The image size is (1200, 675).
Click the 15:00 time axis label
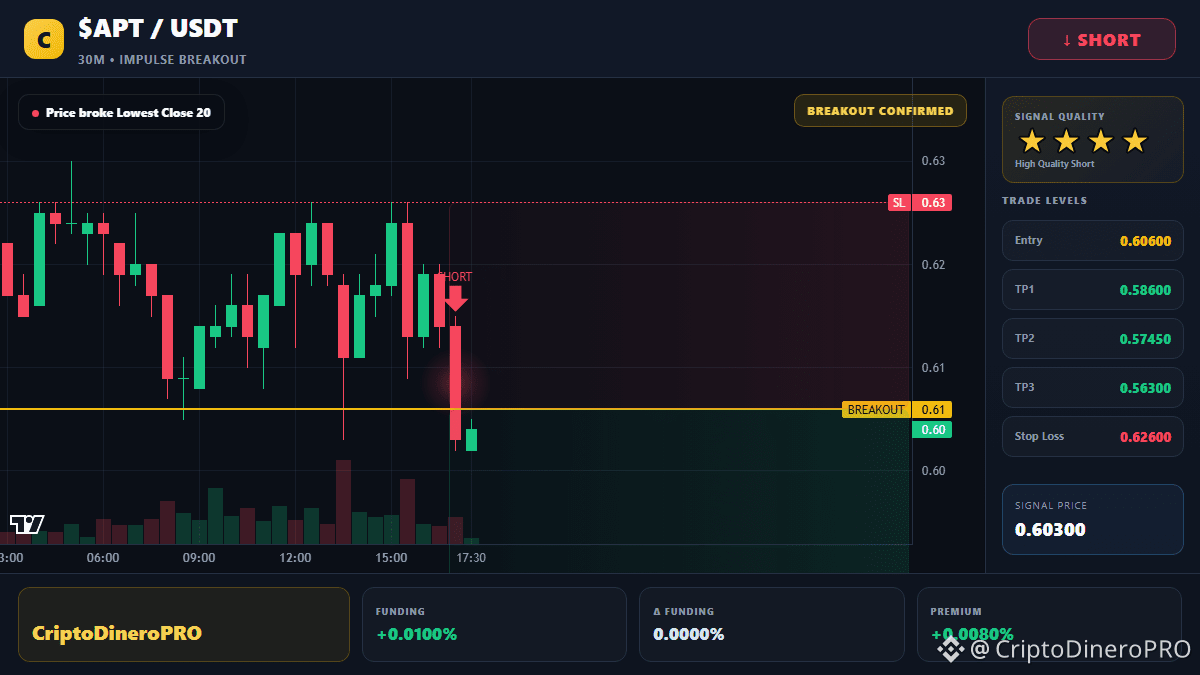coord(391,558)
